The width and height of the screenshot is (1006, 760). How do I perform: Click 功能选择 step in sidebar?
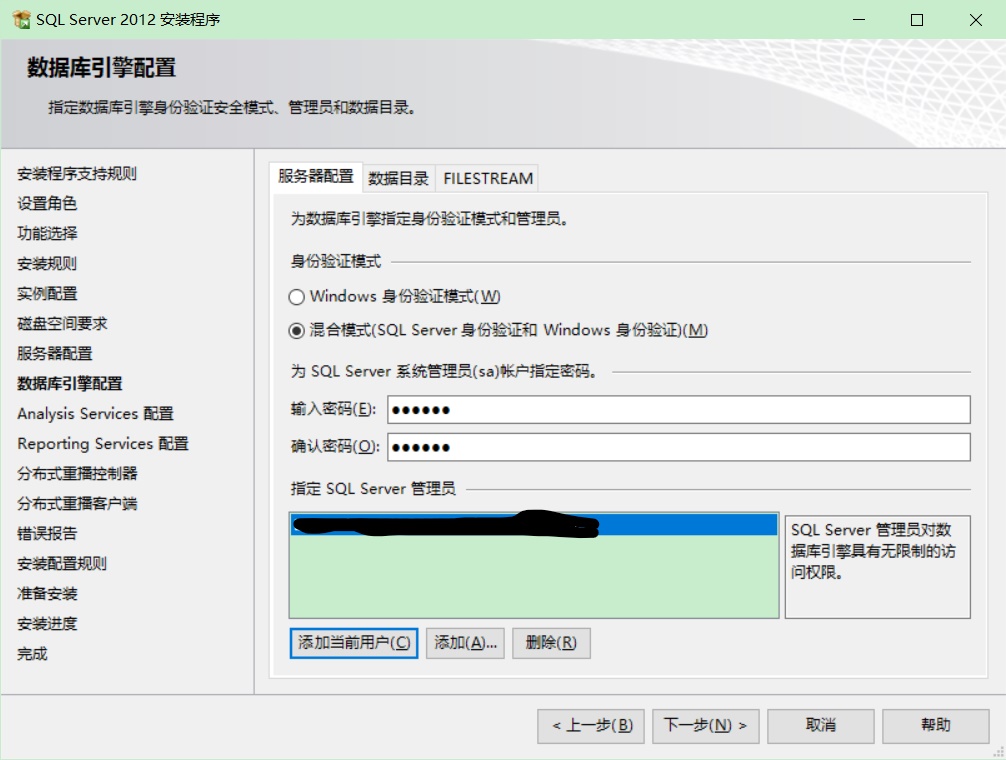click(x=47, y=233)
